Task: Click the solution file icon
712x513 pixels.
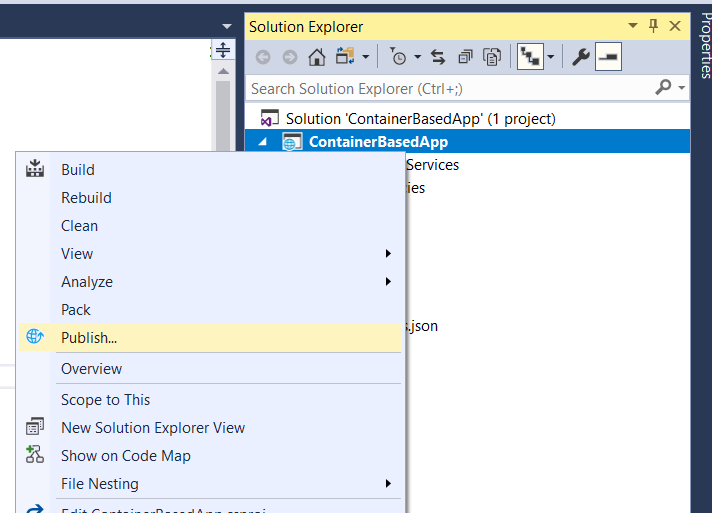Action: click(x=269, y=118)
